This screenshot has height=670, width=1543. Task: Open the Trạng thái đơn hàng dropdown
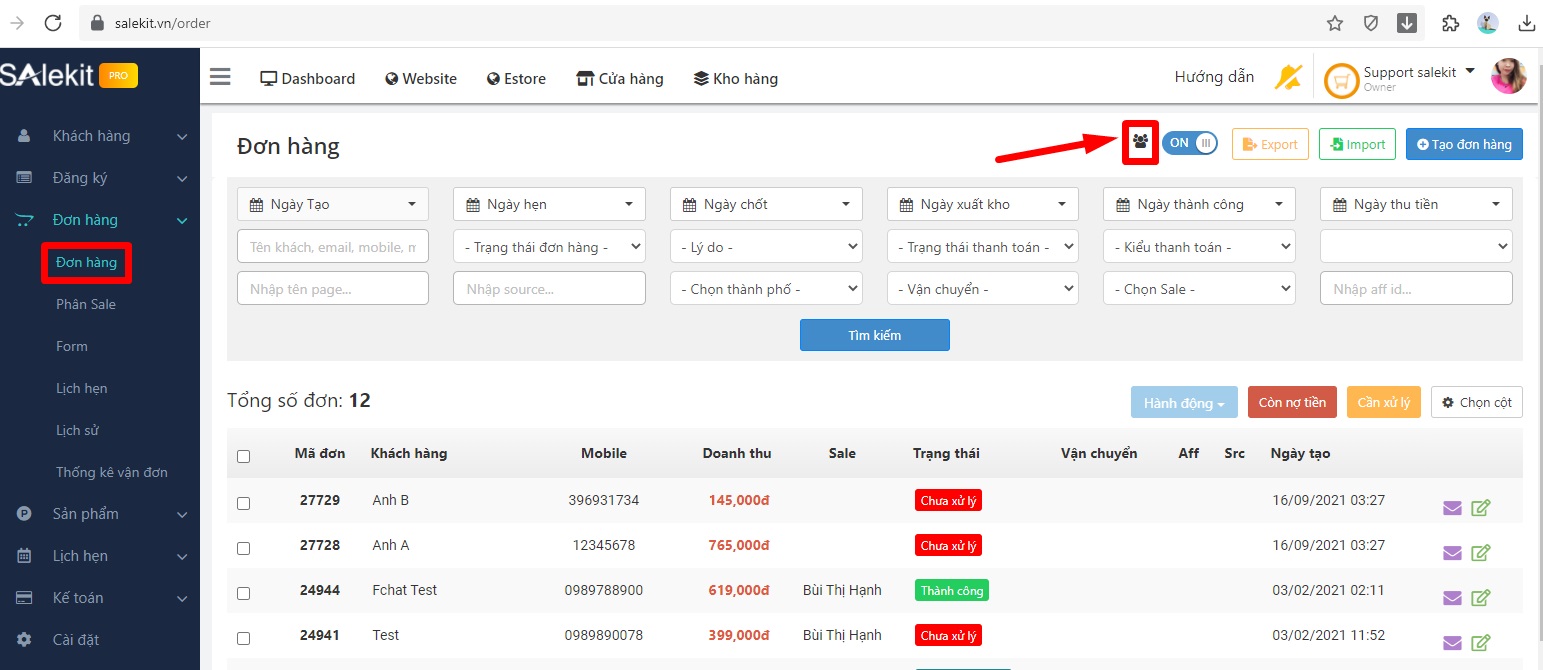[x=549, y=247]
